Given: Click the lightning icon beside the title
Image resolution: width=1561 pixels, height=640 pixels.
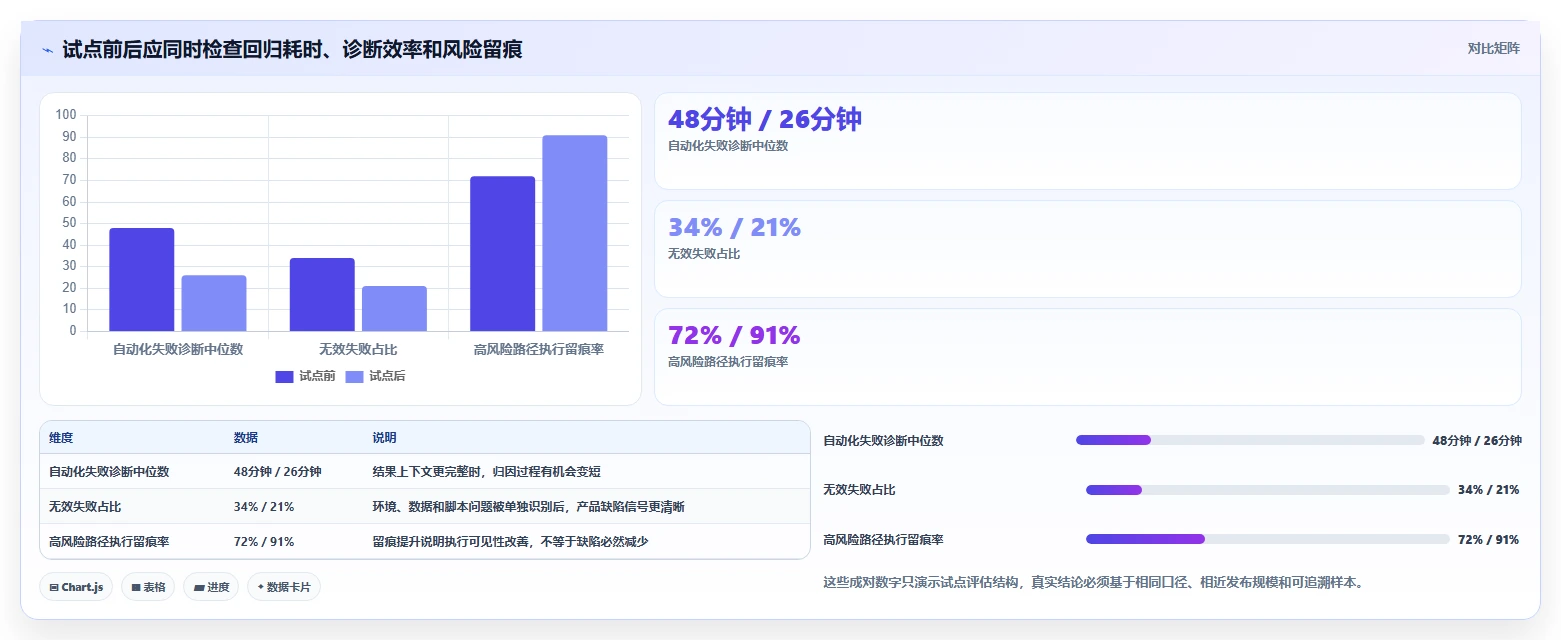Looking at the screenshot, I should click(47, 50).
